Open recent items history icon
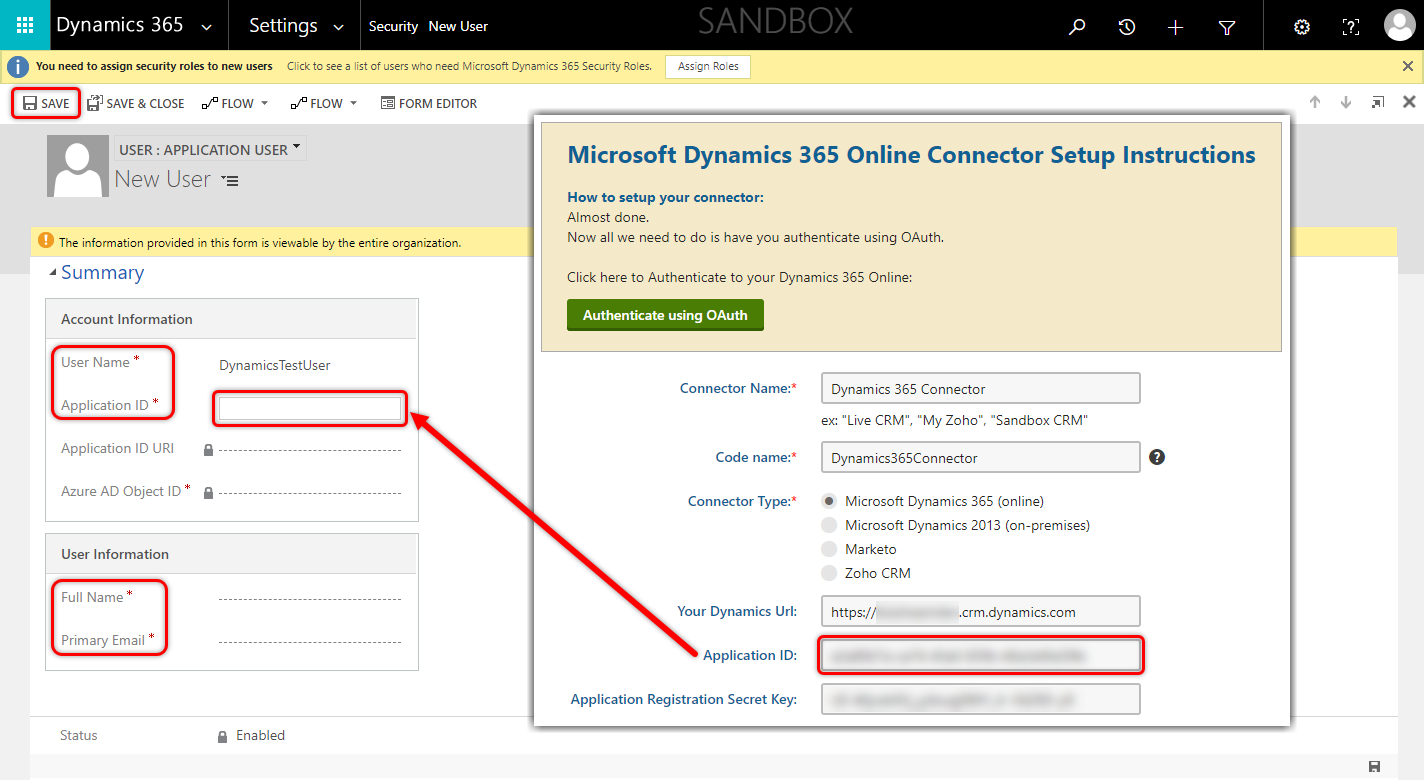 (x=1127, y=27)
